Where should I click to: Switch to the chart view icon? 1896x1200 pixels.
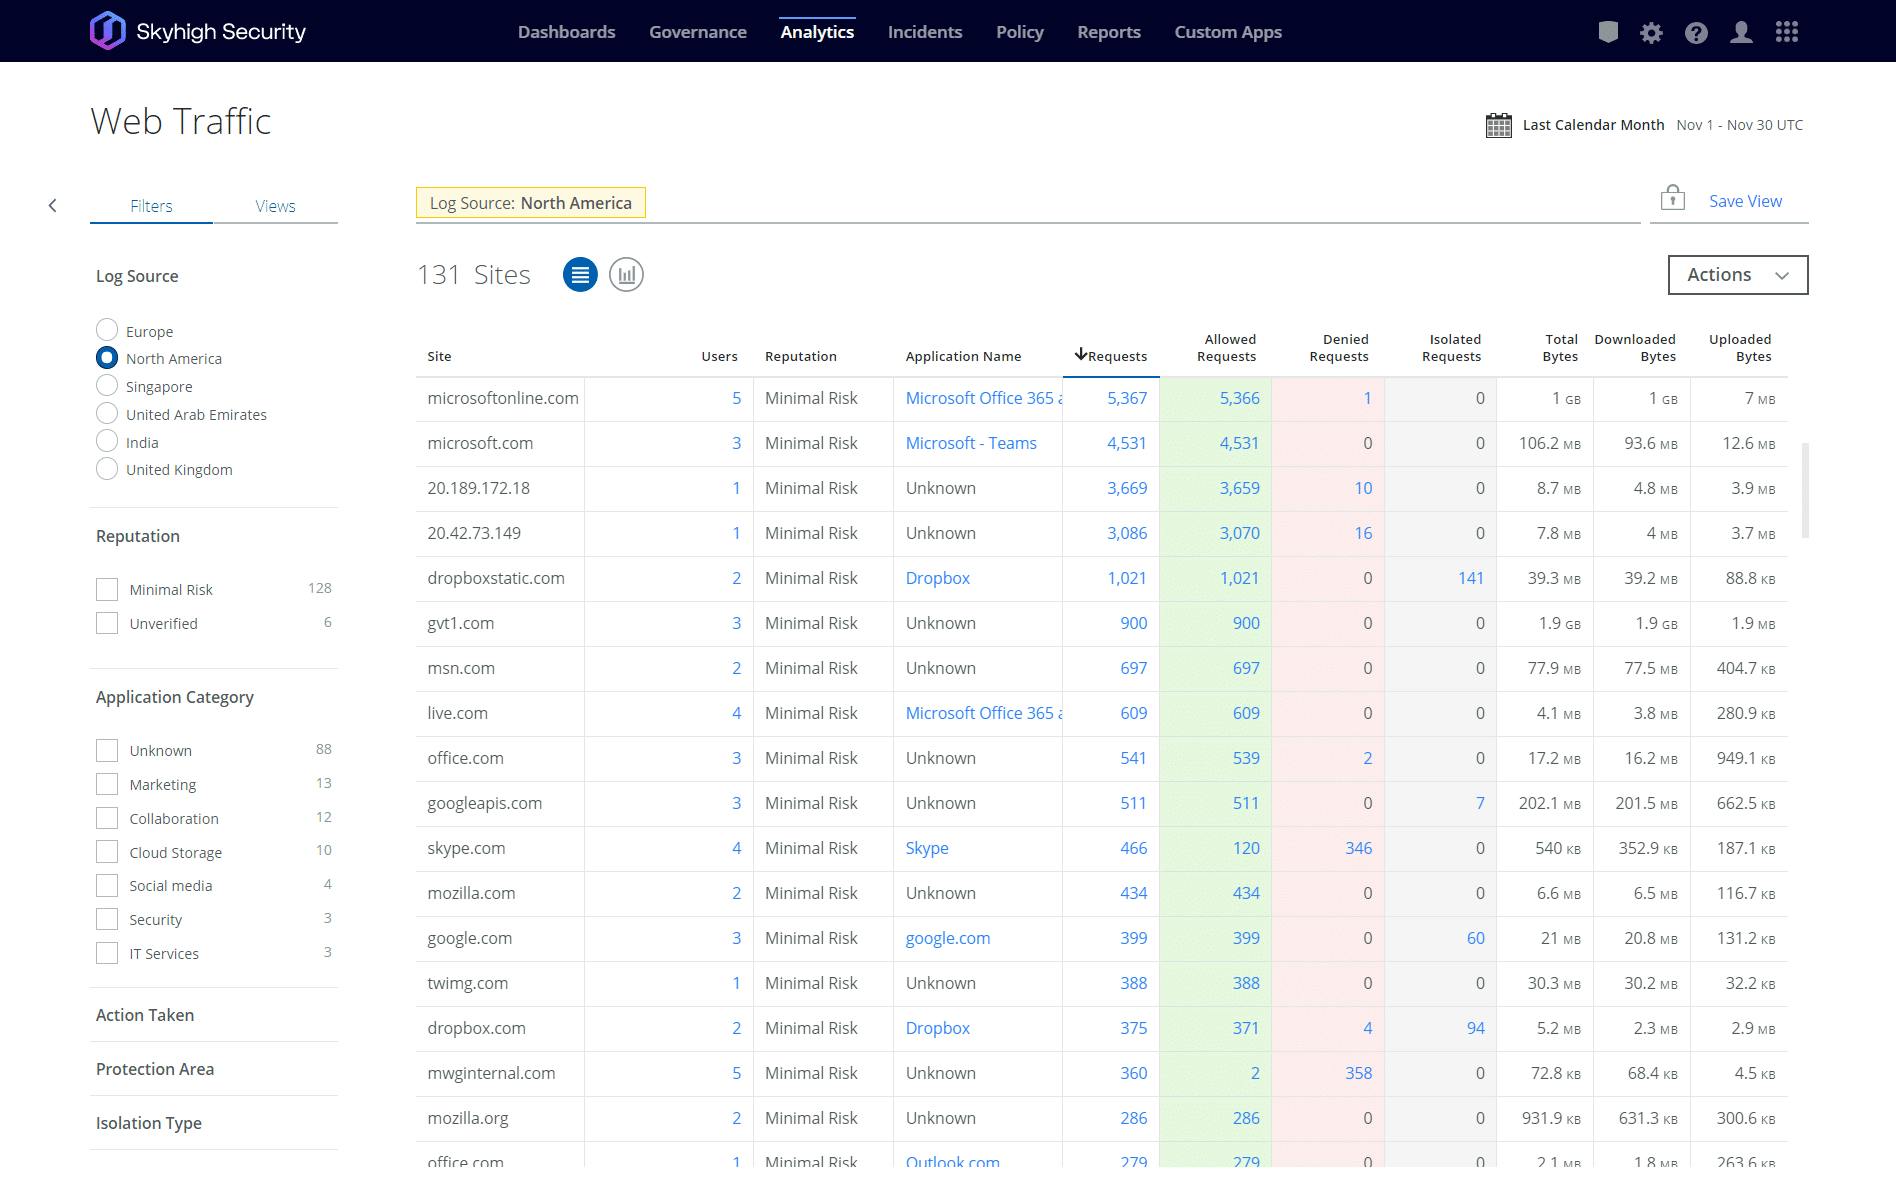point(626,275)
